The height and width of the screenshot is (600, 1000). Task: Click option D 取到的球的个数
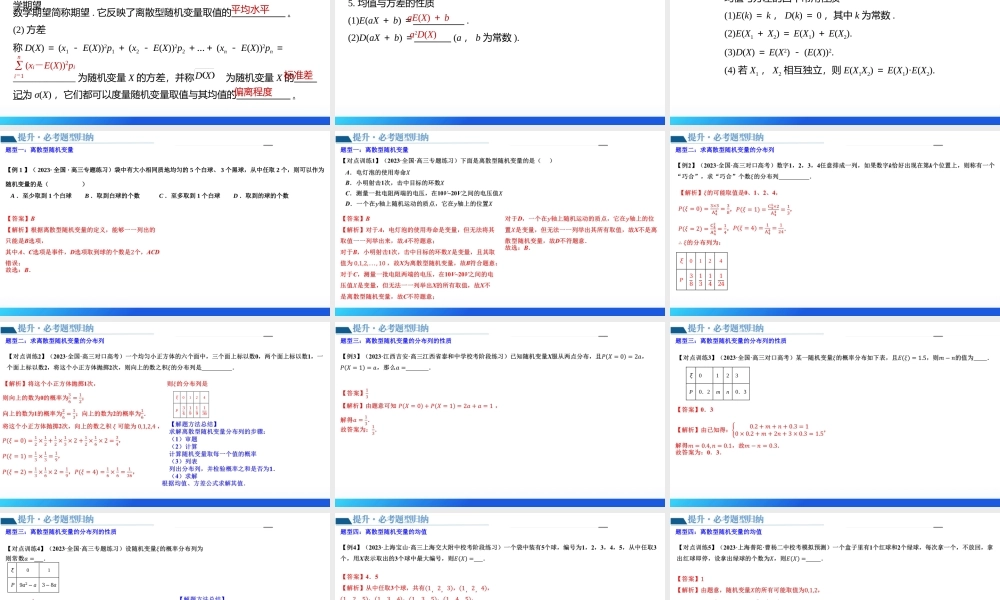tap(261, 196)
